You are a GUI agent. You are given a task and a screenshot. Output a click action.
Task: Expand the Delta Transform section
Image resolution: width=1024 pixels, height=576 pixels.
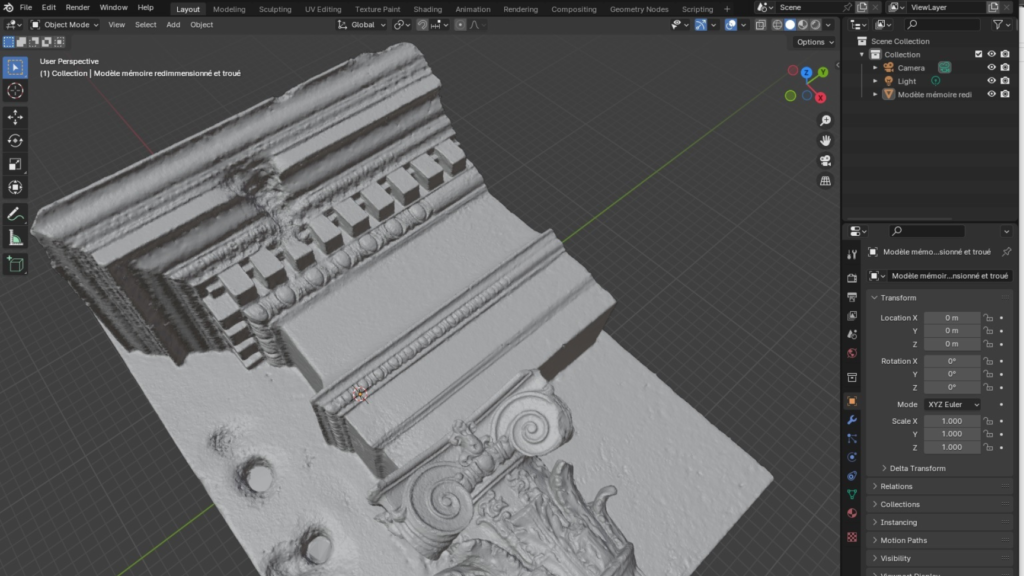click(916, 468)
